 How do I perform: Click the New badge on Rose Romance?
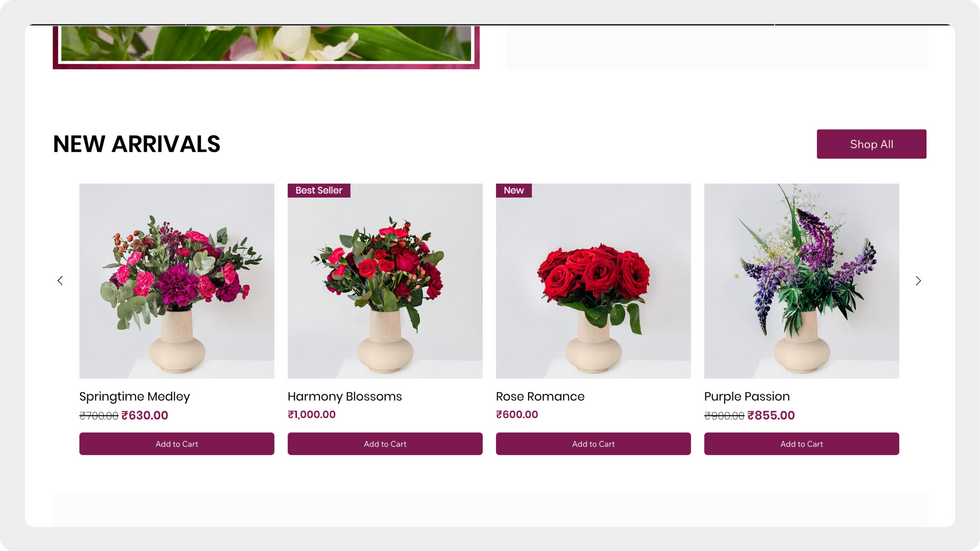pyautogui.click(x=514, y=191)
